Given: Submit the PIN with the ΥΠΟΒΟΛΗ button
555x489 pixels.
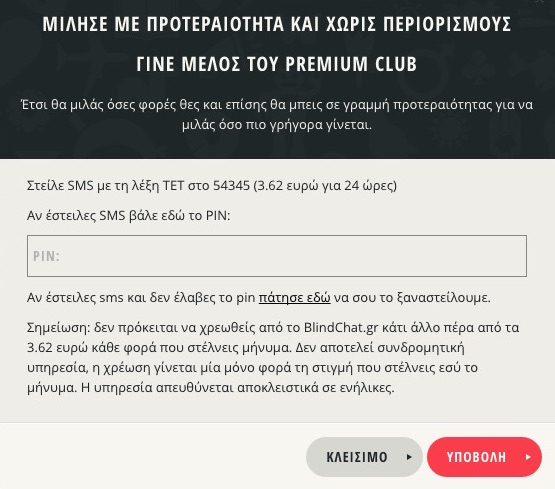Looking at the screenshot, I should [484, 457].
